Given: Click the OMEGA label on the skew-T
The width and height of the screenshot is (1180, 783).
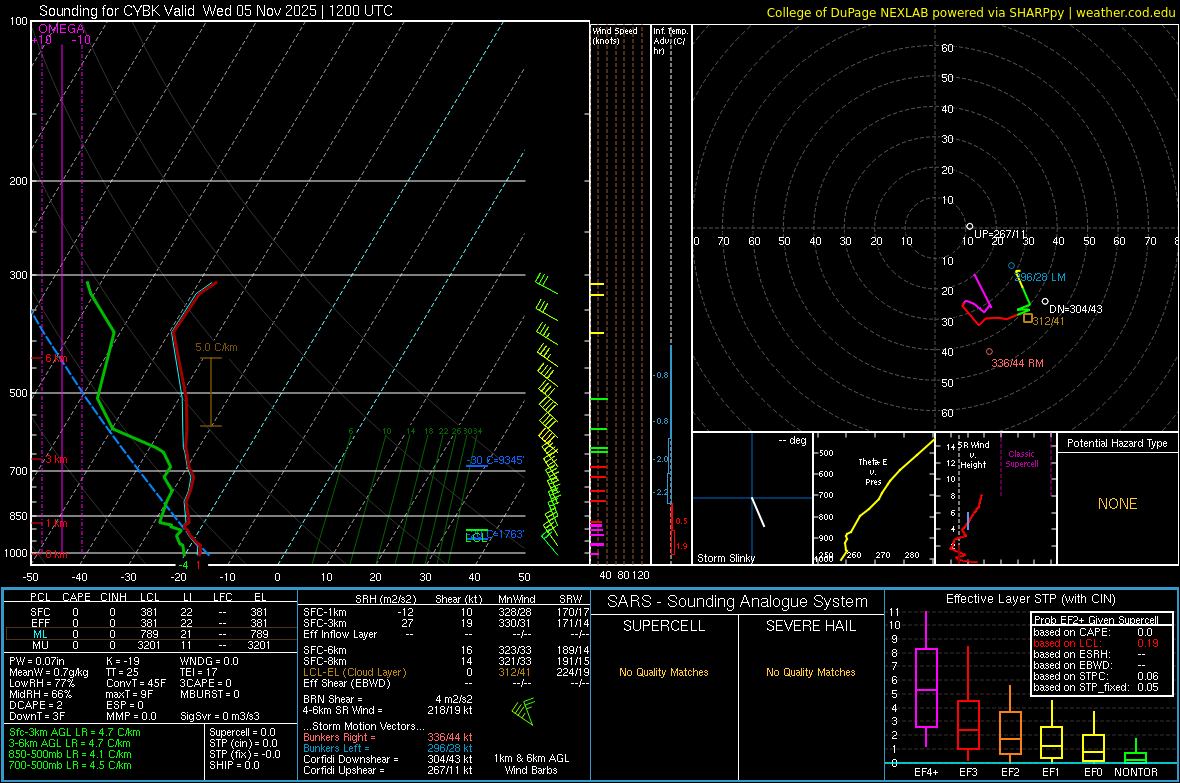Looking at the screenshot, I should coord(62,29).
